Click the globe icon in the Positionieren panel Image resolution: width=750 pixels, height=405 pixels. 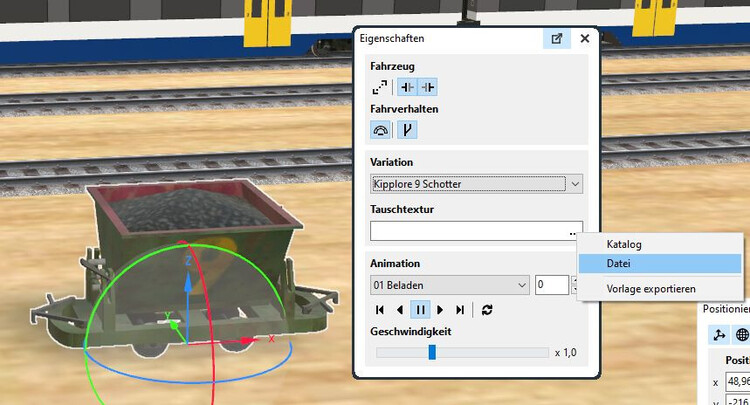(742, 335)
